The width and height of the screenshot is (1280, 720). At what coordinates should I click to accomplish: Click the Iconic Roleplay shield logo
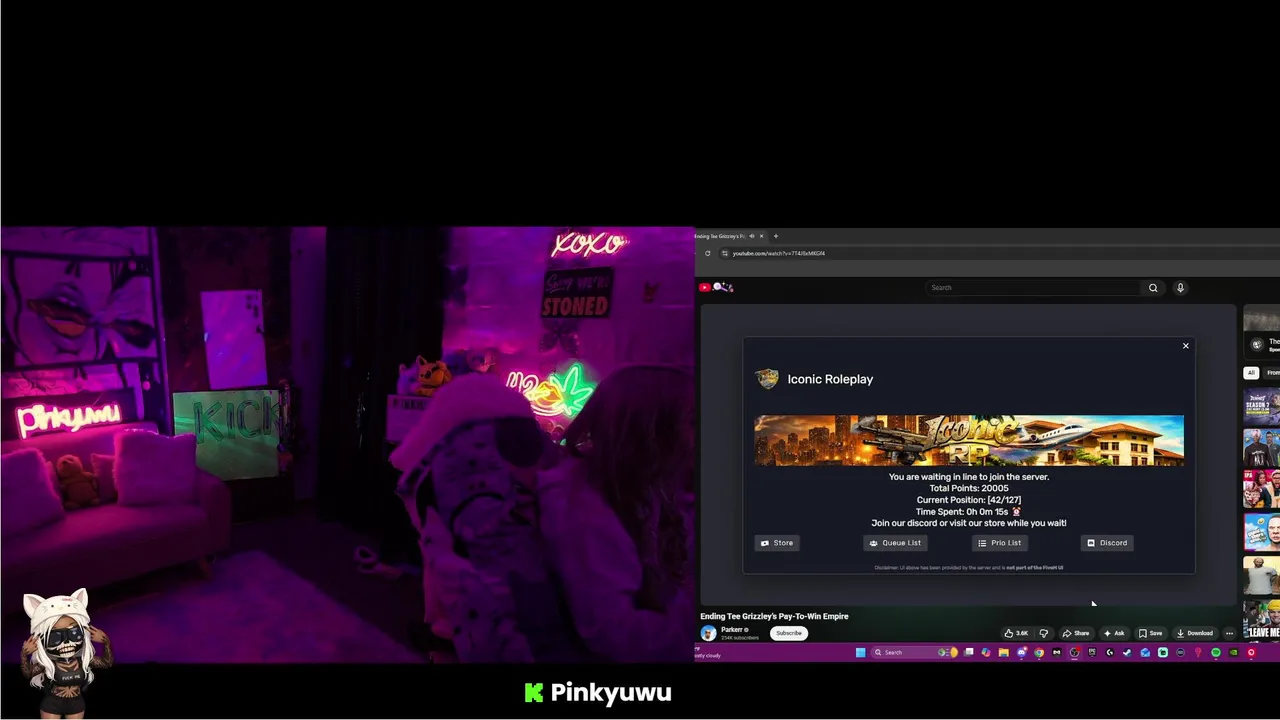coord(767,378)
